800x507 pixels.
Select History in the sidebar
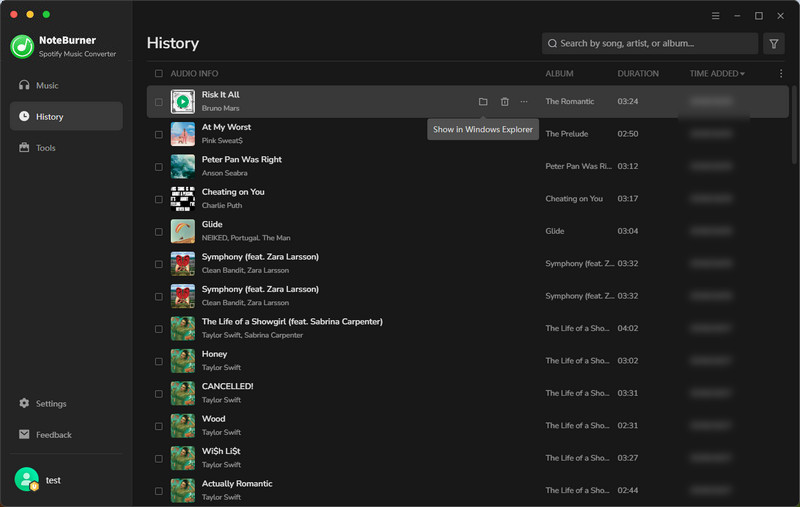point(66,116)
